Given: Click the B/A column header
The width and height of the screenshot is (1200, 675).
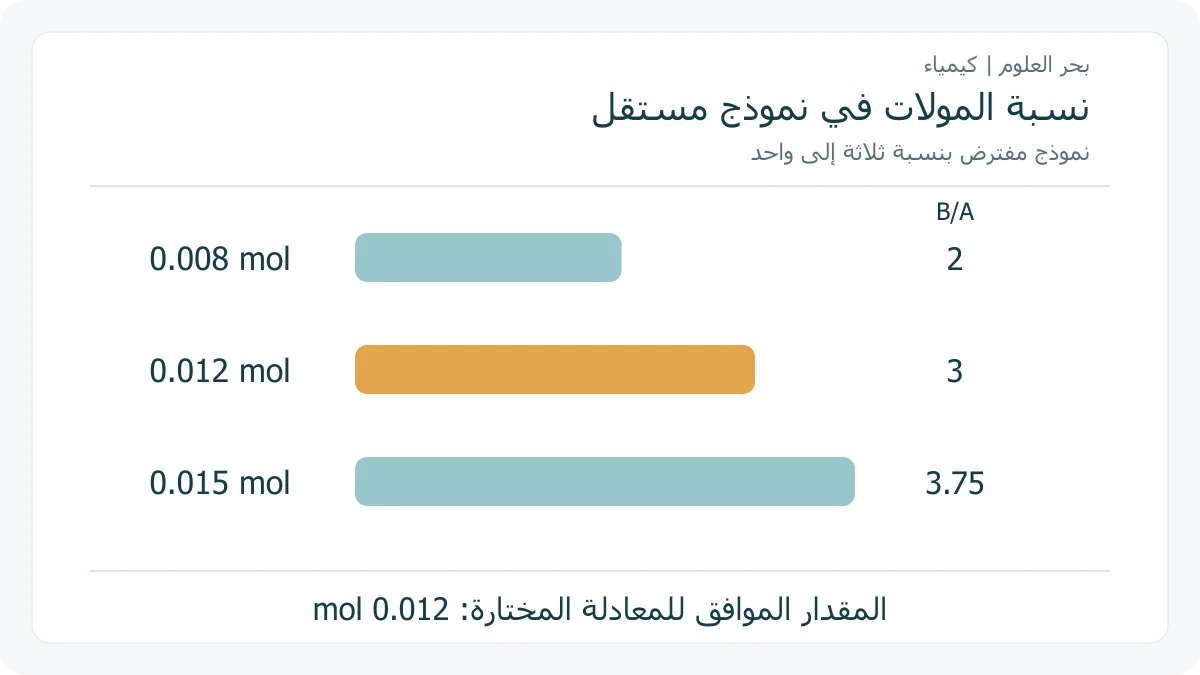Looking at the screenshot, I should [955, 213].
